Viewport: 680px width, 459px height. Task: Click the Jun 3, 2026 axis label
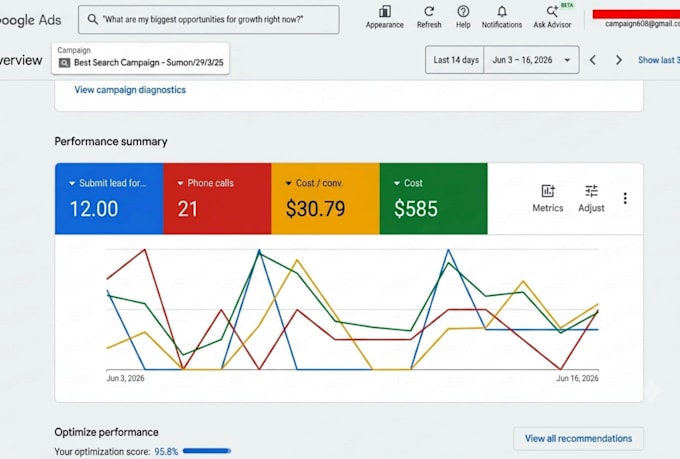125,378
